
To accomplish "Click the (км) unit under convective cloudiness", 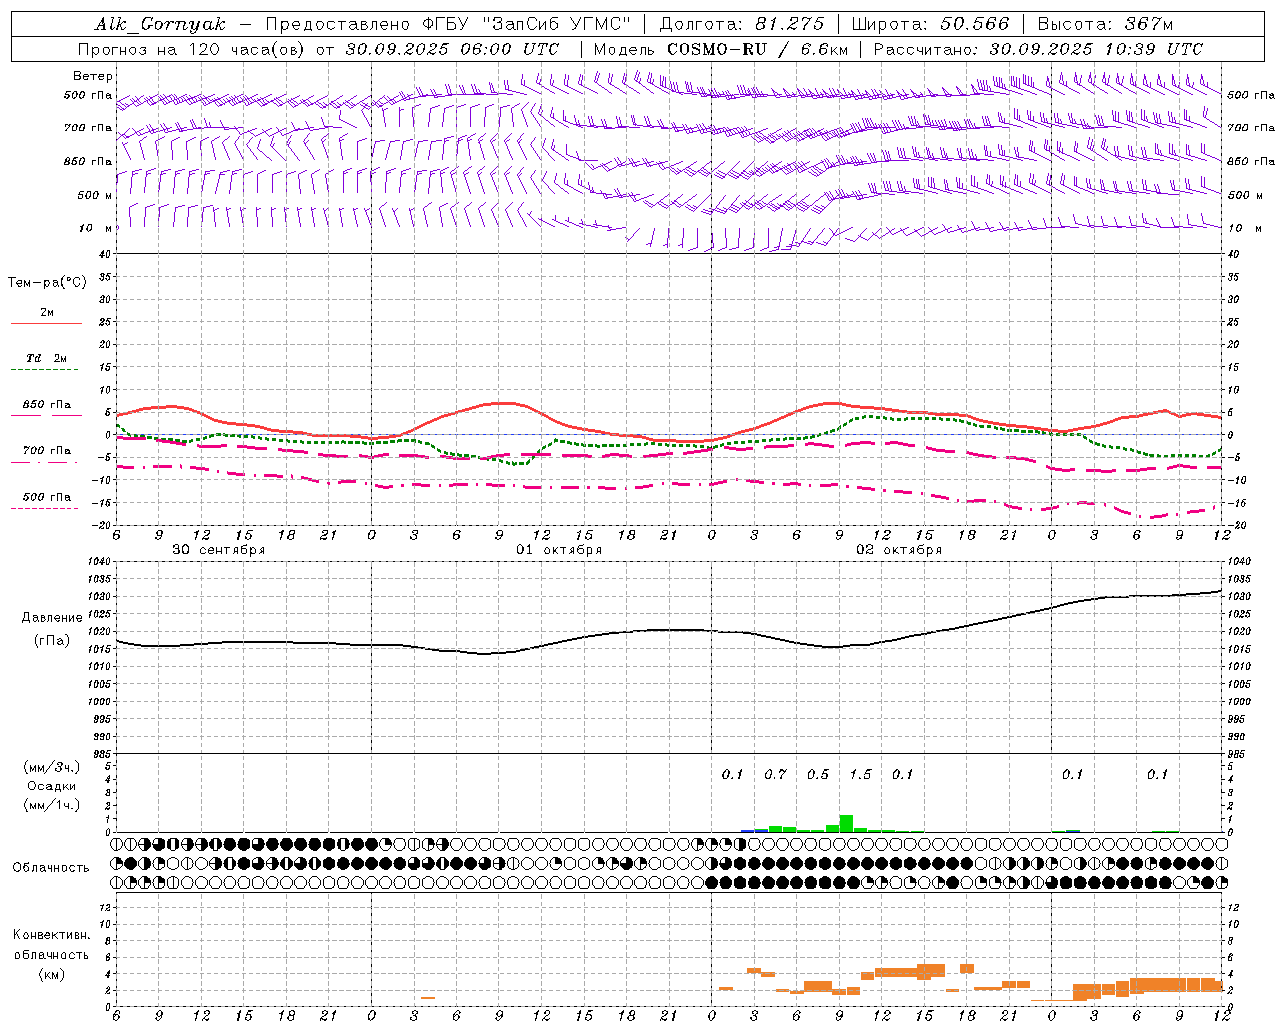I will point(51,974).
